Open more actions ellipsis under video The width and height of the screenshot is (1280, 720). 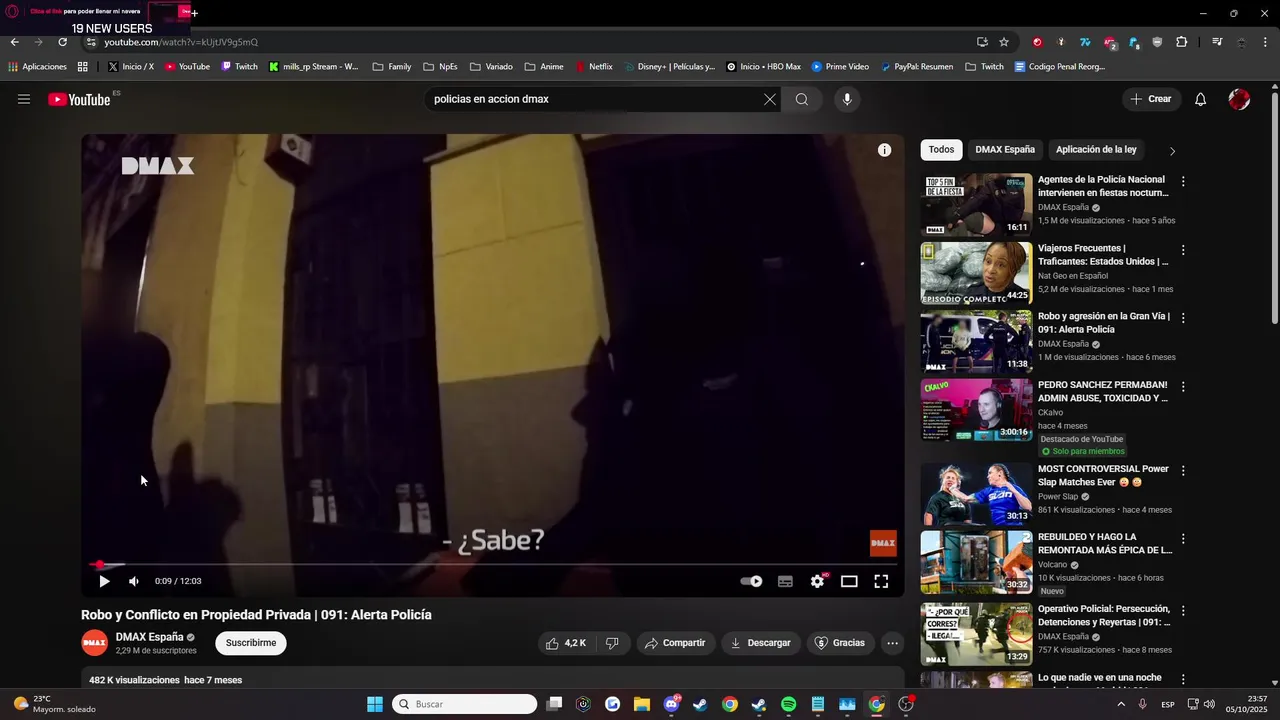(x=892, y=643)
